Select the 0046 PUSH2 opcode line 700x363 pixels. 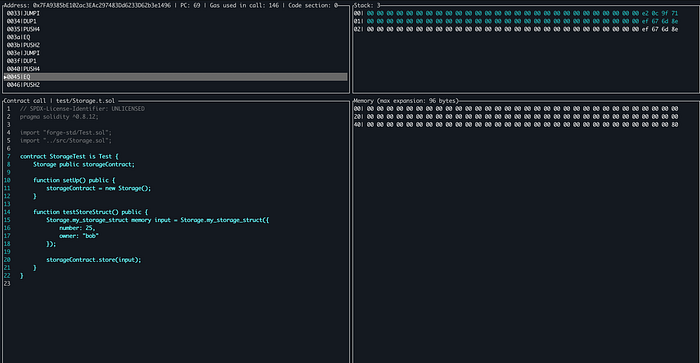point(23,85)
